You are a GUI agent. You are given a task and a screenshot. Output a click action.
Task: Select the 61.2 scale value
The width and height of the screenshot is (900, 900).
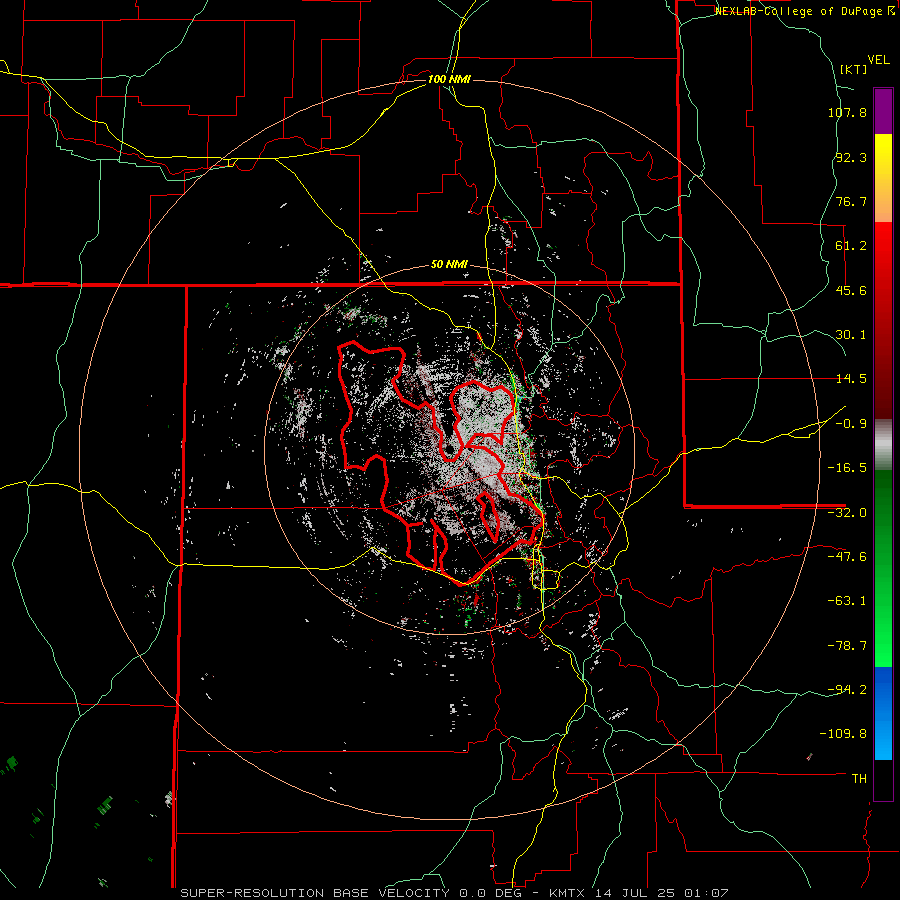point(851,246)
